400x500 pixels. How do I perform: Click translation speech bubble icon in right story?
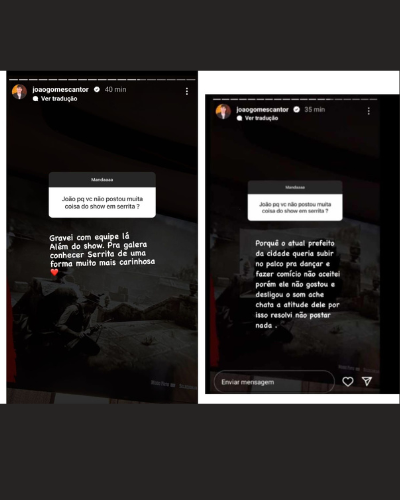tap(239, 118)
